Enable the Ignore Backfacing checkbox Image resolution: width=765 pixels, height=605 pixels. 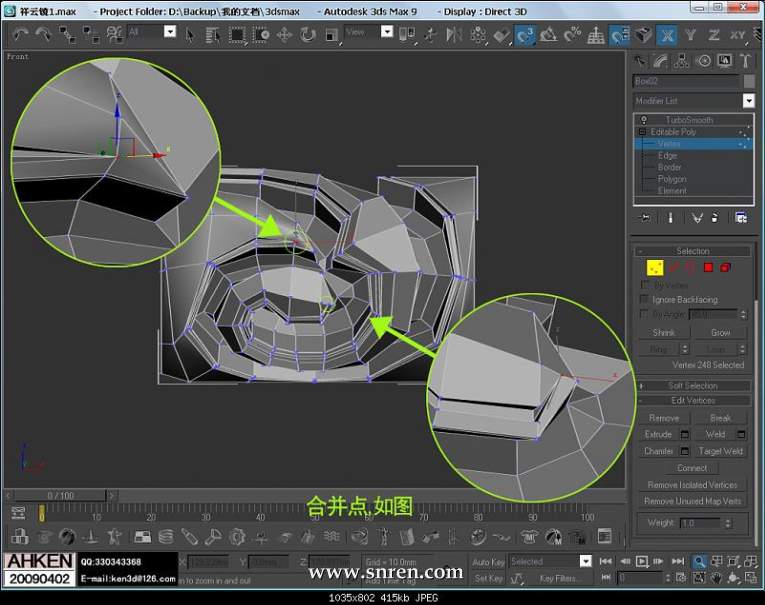(x=645, y=299)
